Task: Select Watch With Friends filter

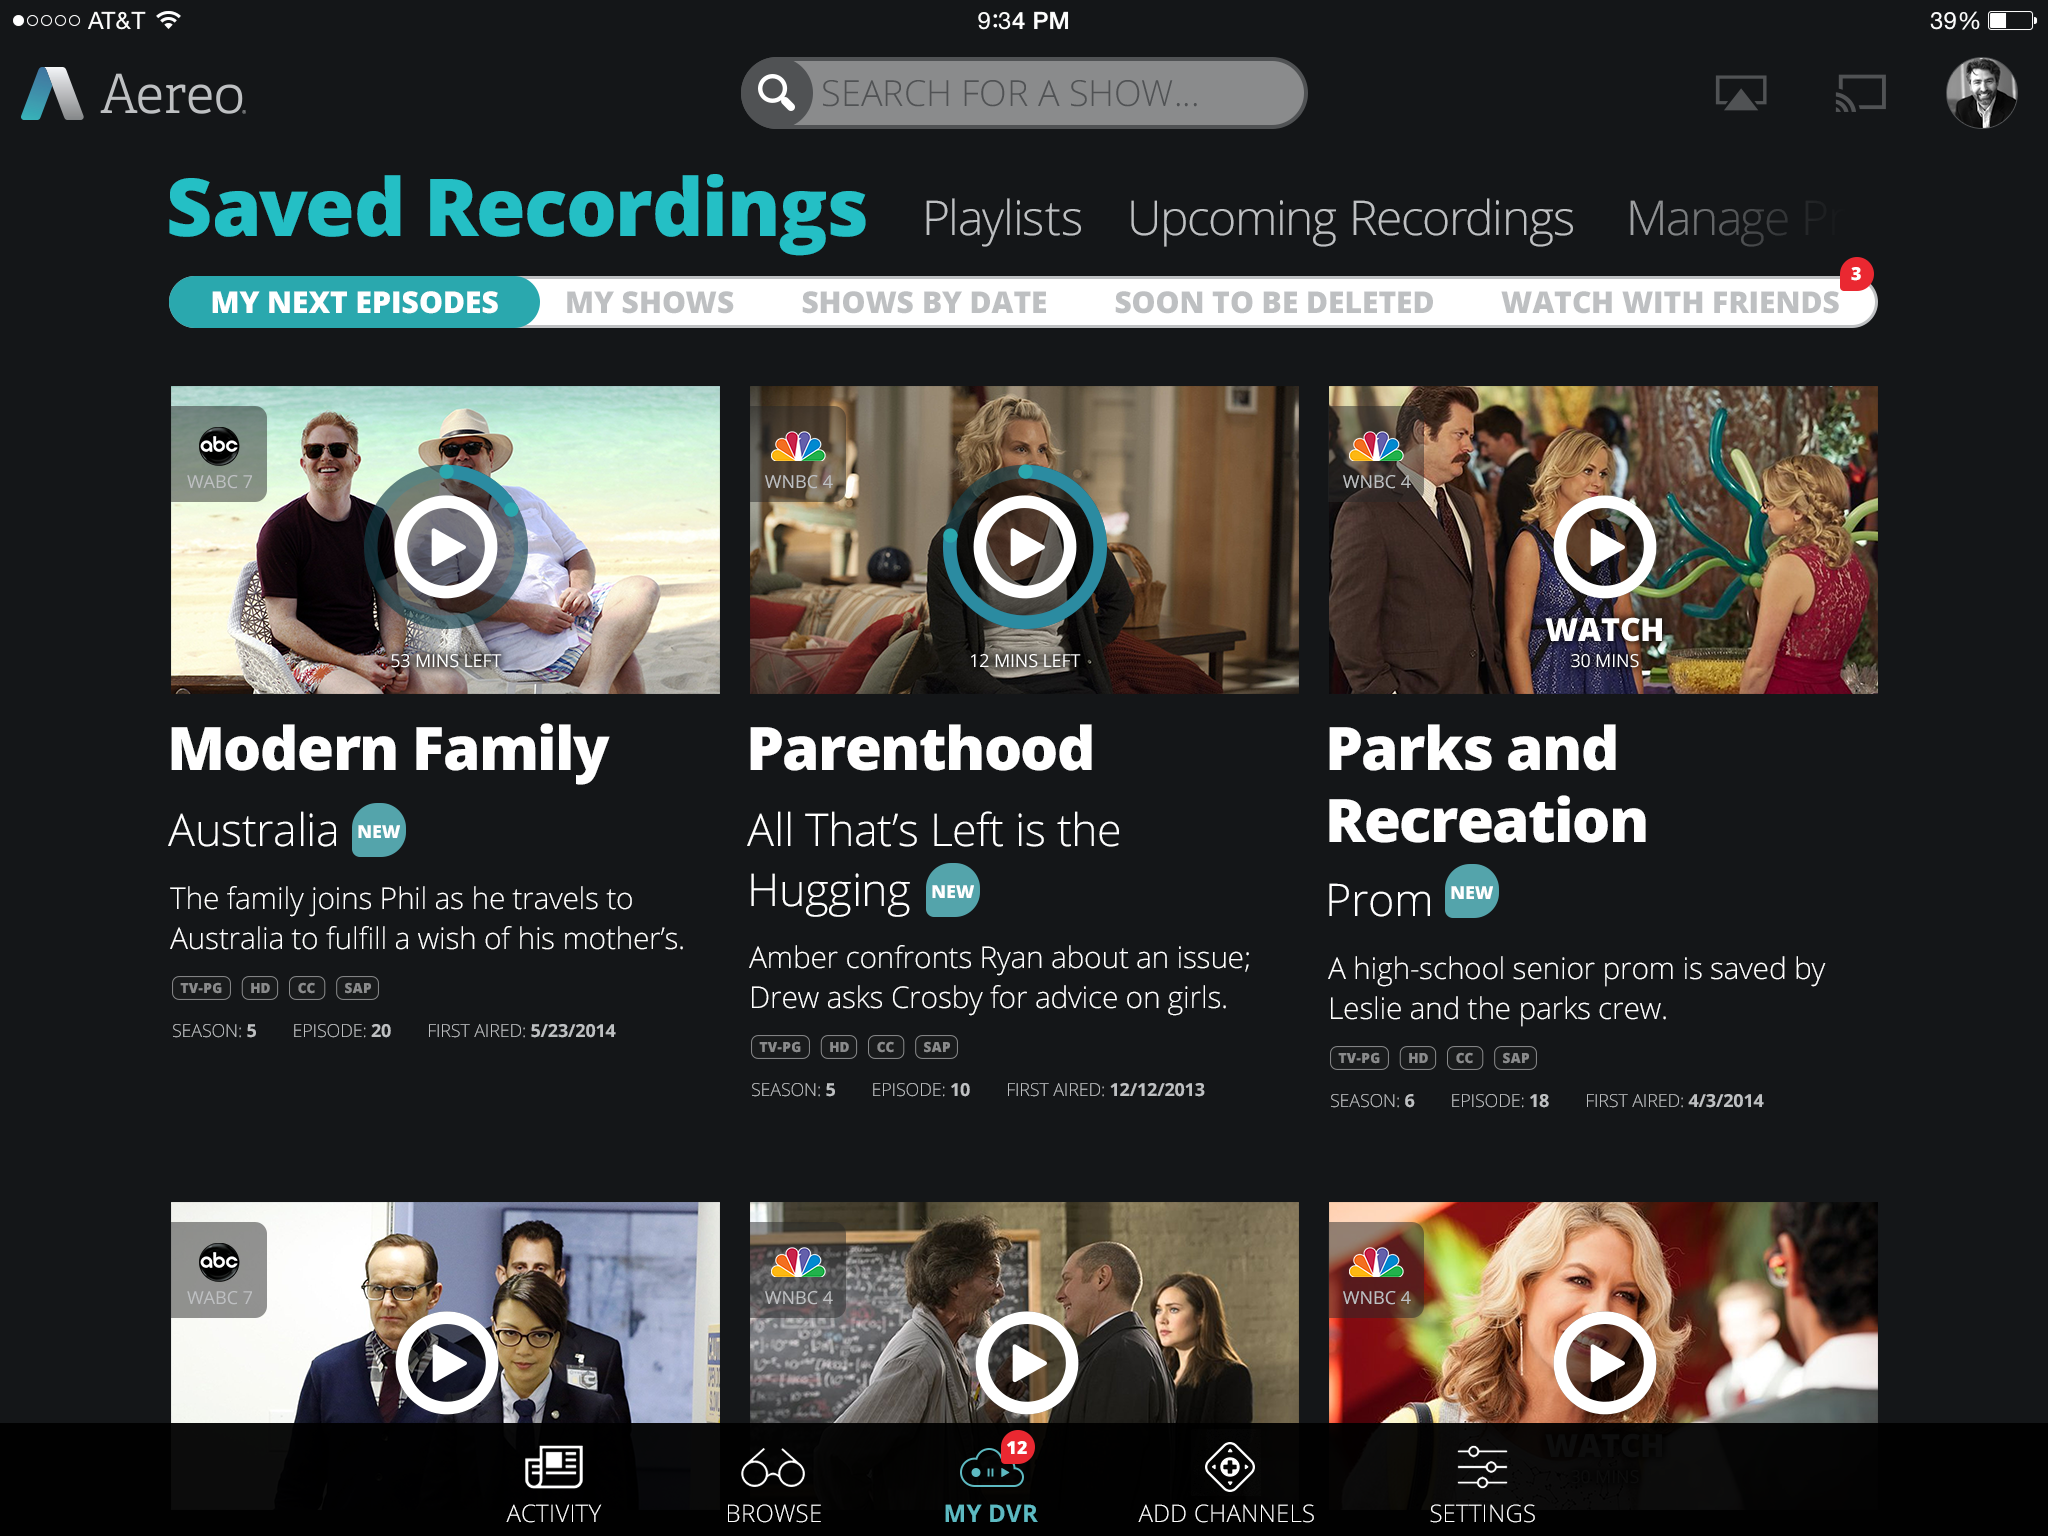Action: click(x=1669, y=302)
